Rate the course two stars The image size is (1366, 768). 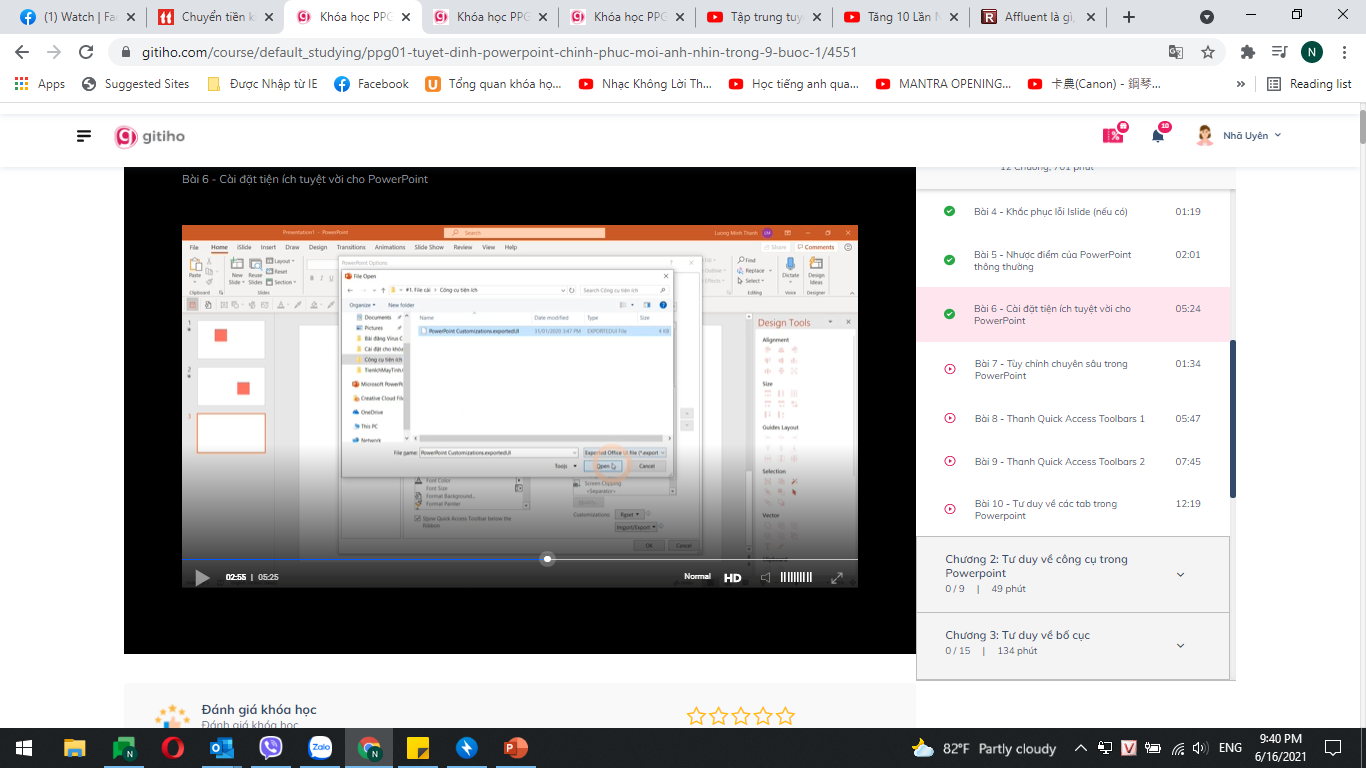point(719,716)
